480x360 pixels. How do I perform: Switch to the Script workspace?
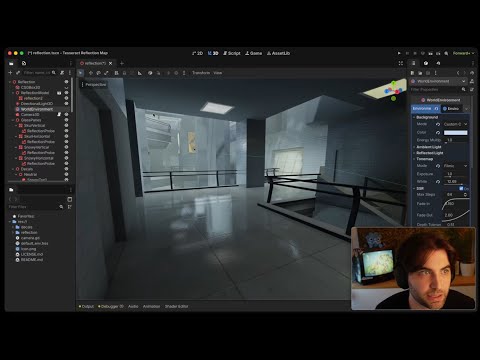232,53
